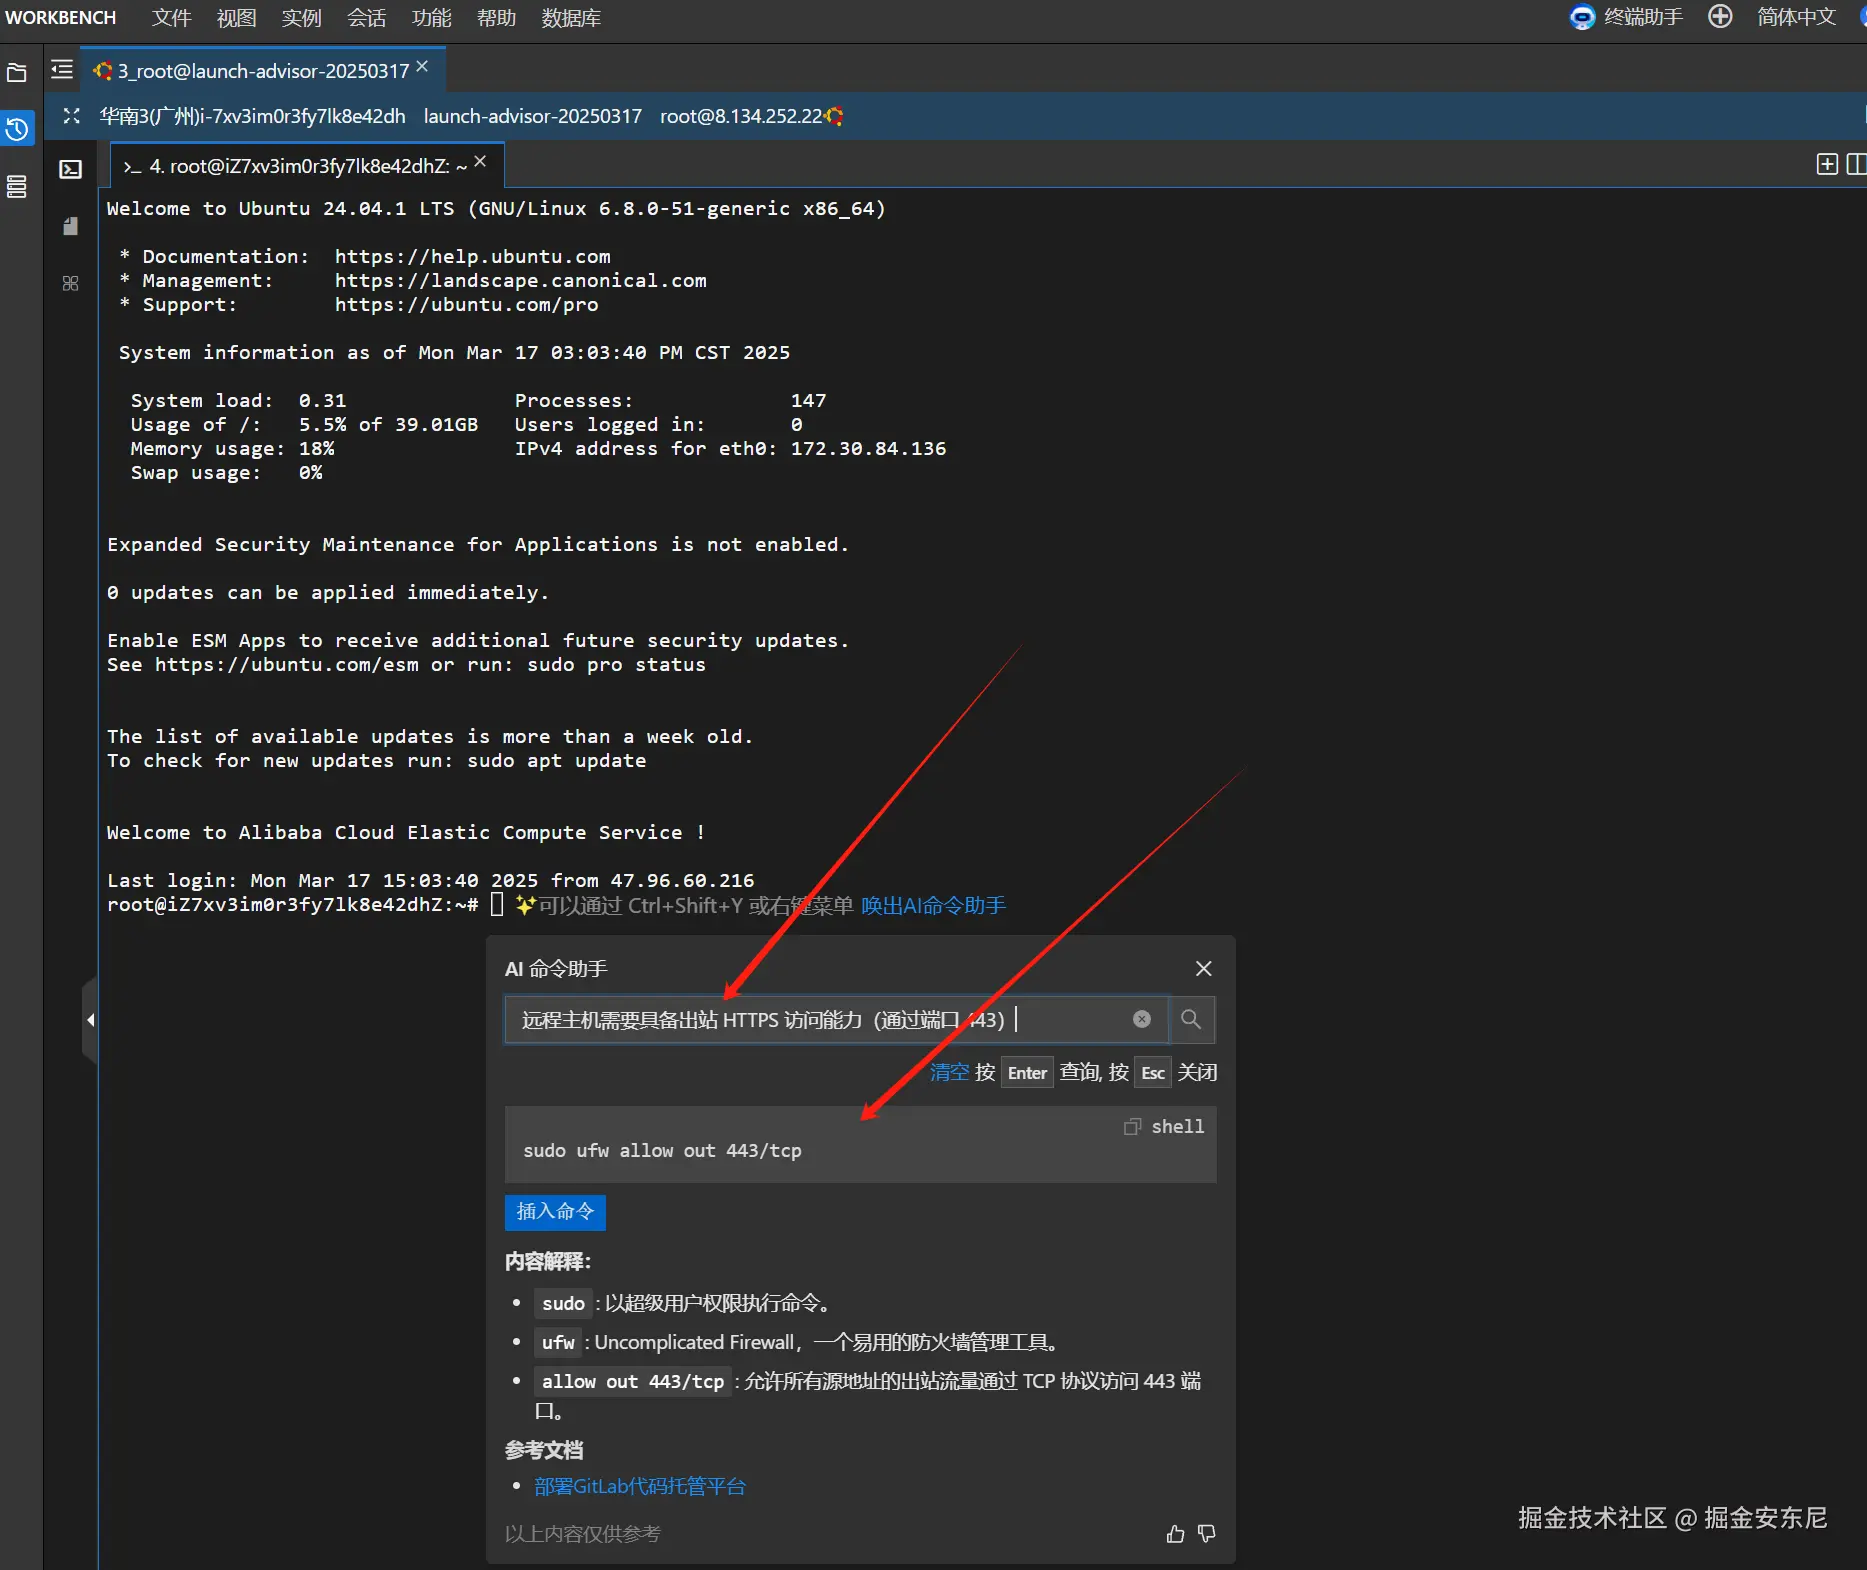Viewport: 1867px width, 1570px height.
Task: Click the 插入命令 button
Action: tap(555, 1212)
